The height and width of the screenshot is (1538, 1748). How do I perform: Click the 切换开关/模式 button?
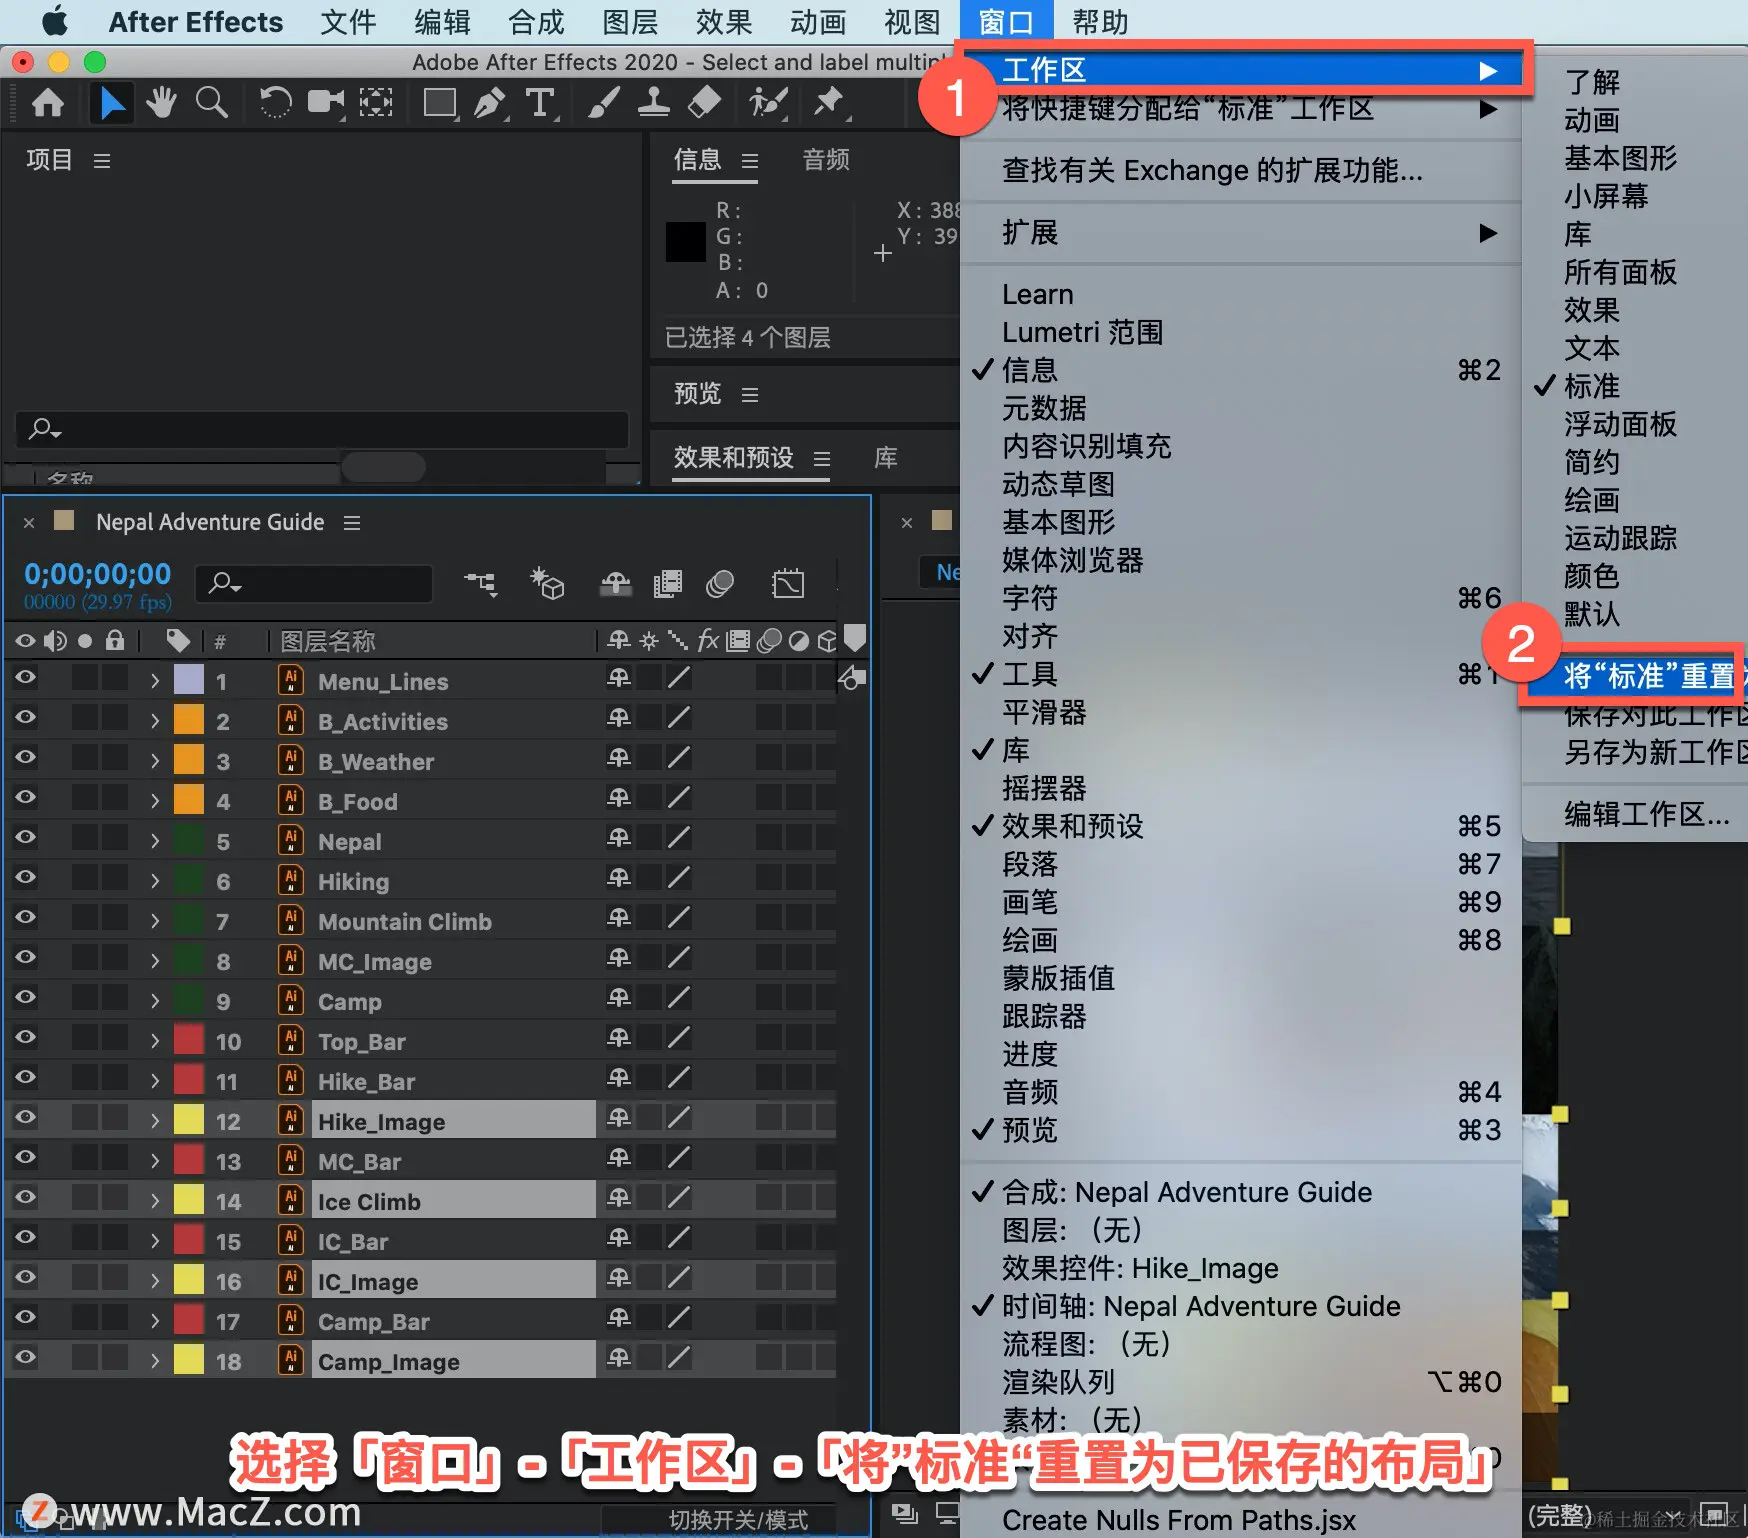(x=738, y=1520)
